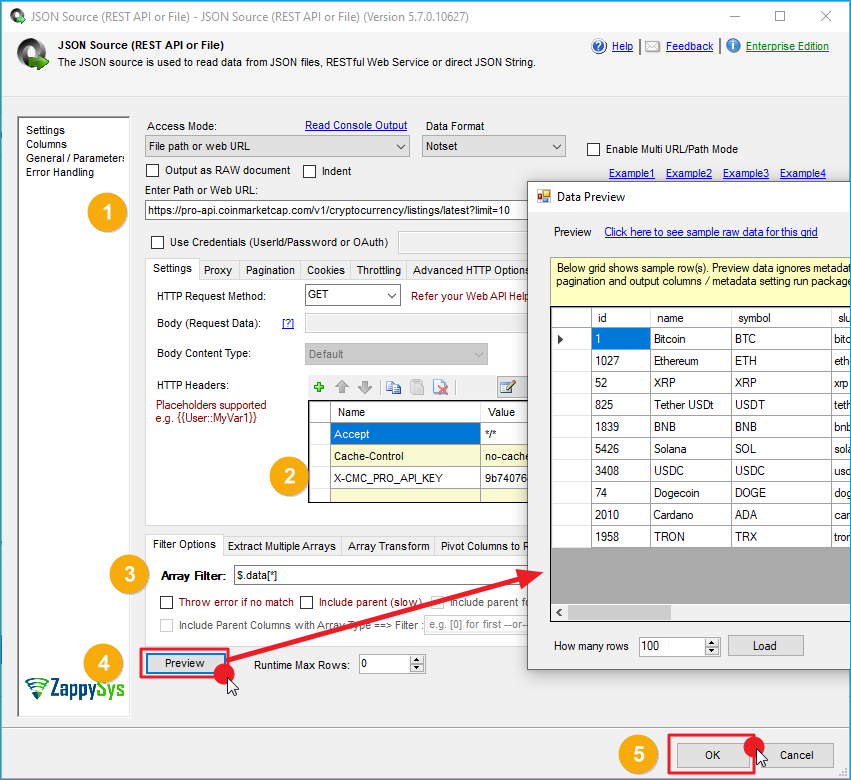
Task: Switch to the Proxy tab
Action: pyautogui.click(x=218, y=270)
